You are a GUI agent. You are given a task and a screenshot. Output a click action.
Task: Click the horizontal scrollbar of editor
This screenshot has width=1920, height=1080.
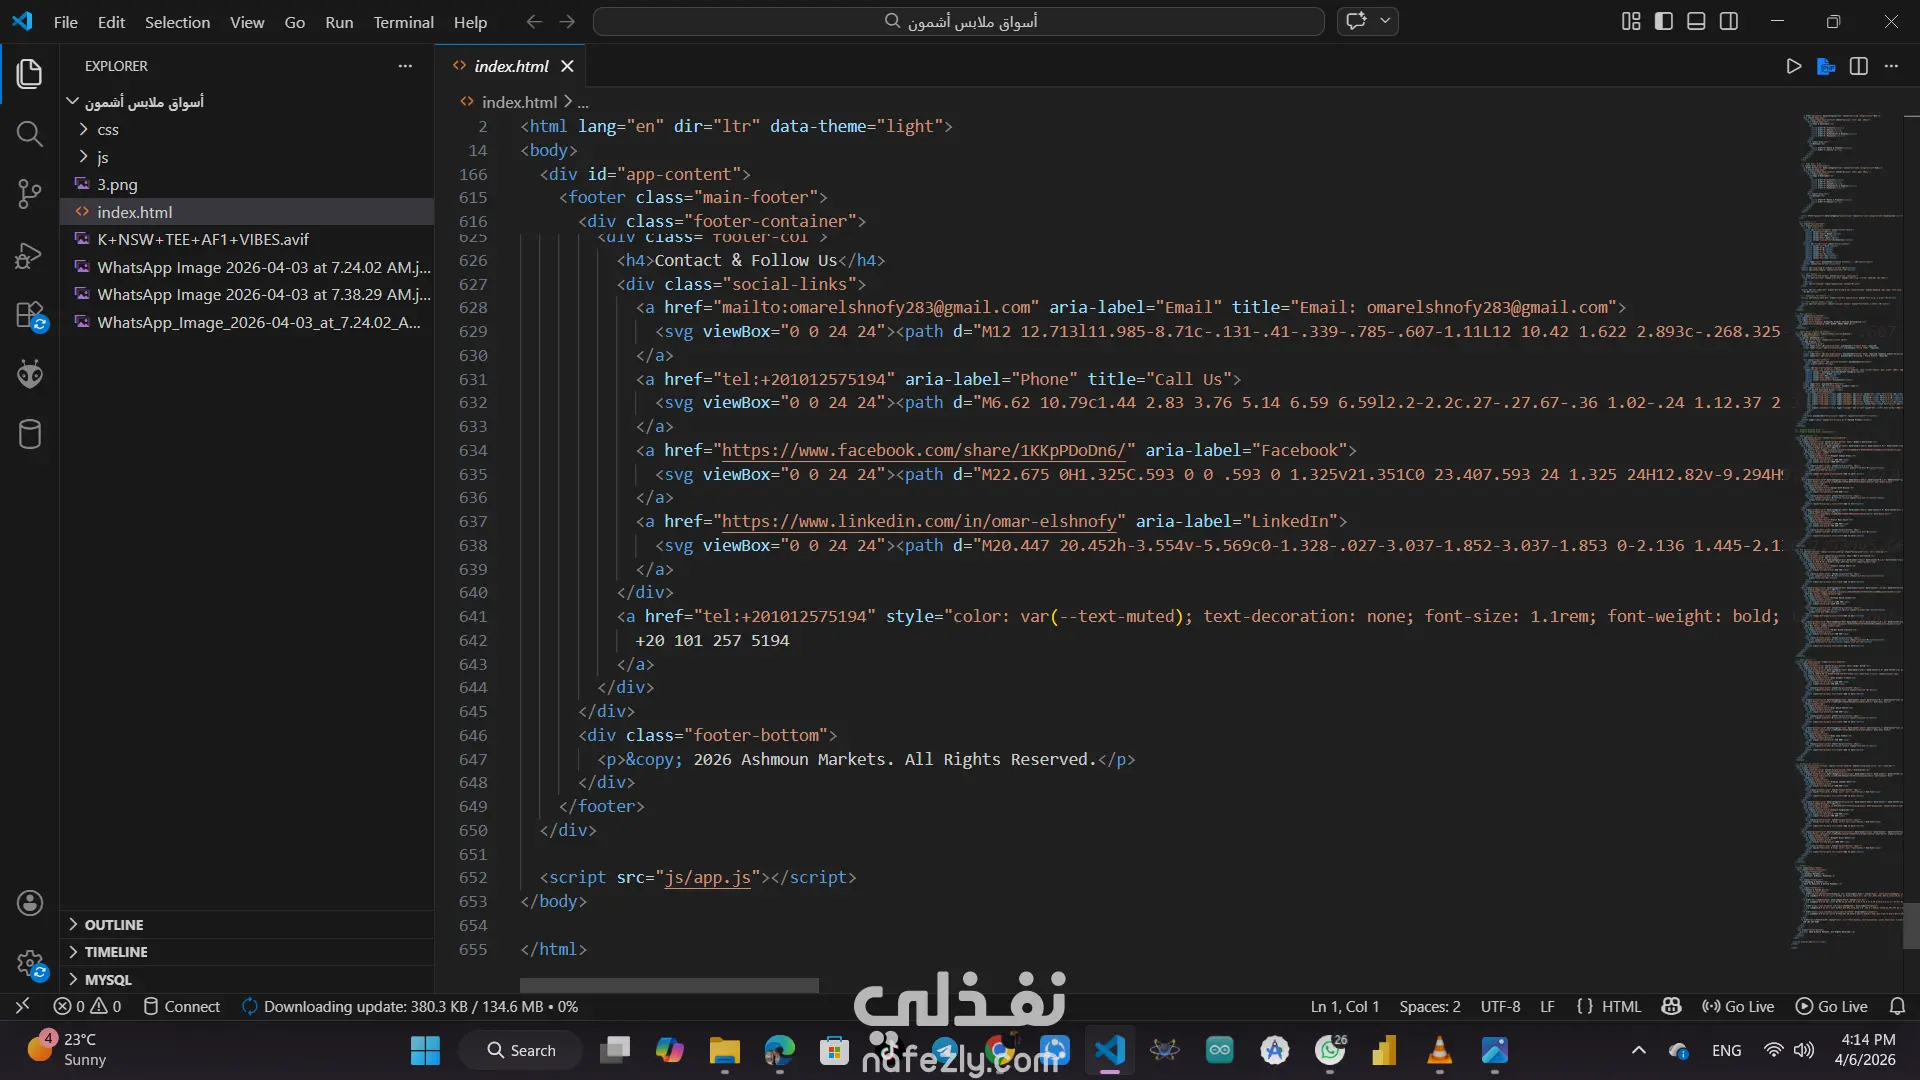(x=669, y=985)
